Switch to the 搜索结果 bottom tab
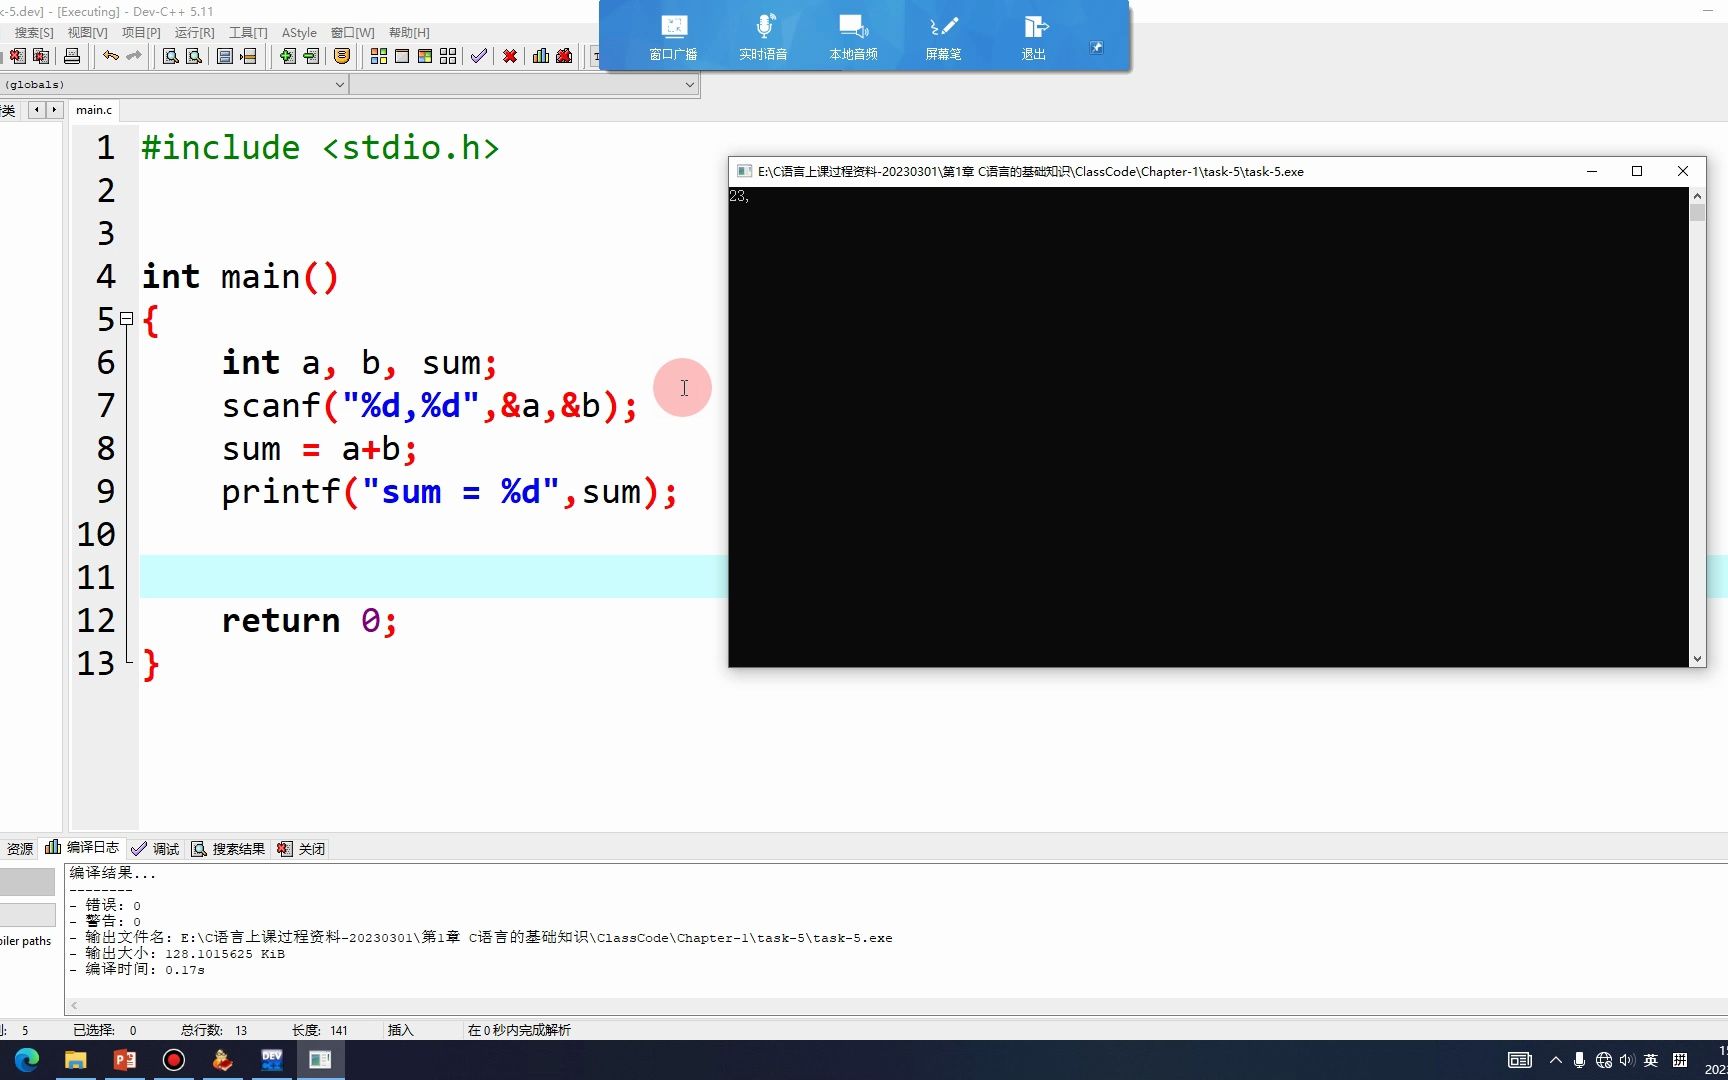The height and width of the screenshot is (1080, 1728). [x=228, y=849]
